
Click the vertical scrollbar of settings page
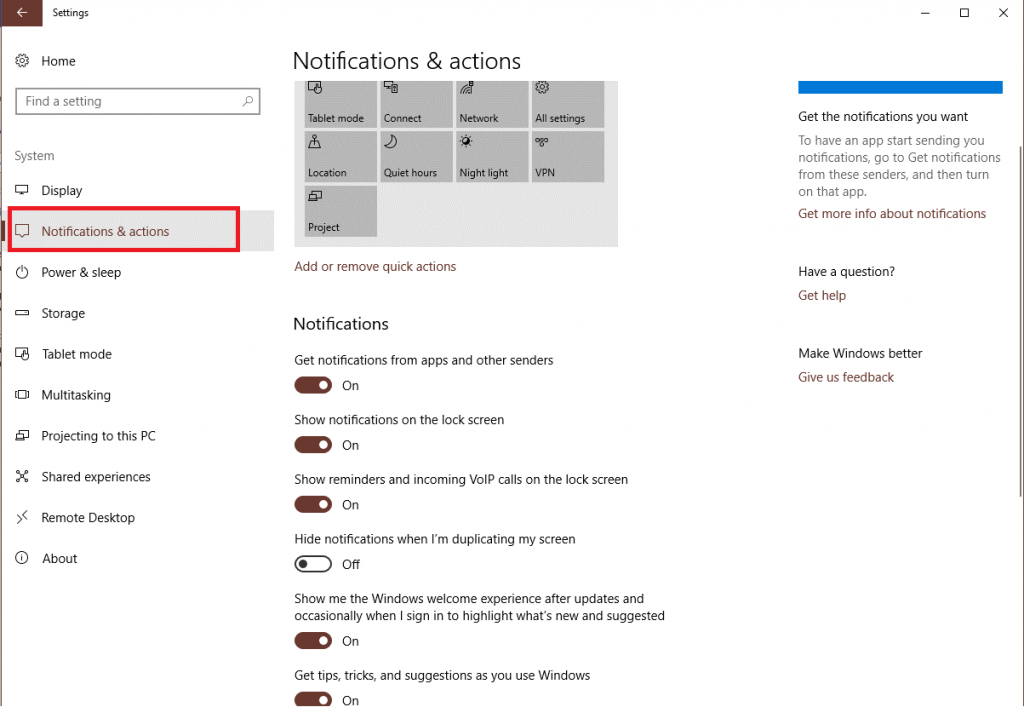coord(1020,320)
